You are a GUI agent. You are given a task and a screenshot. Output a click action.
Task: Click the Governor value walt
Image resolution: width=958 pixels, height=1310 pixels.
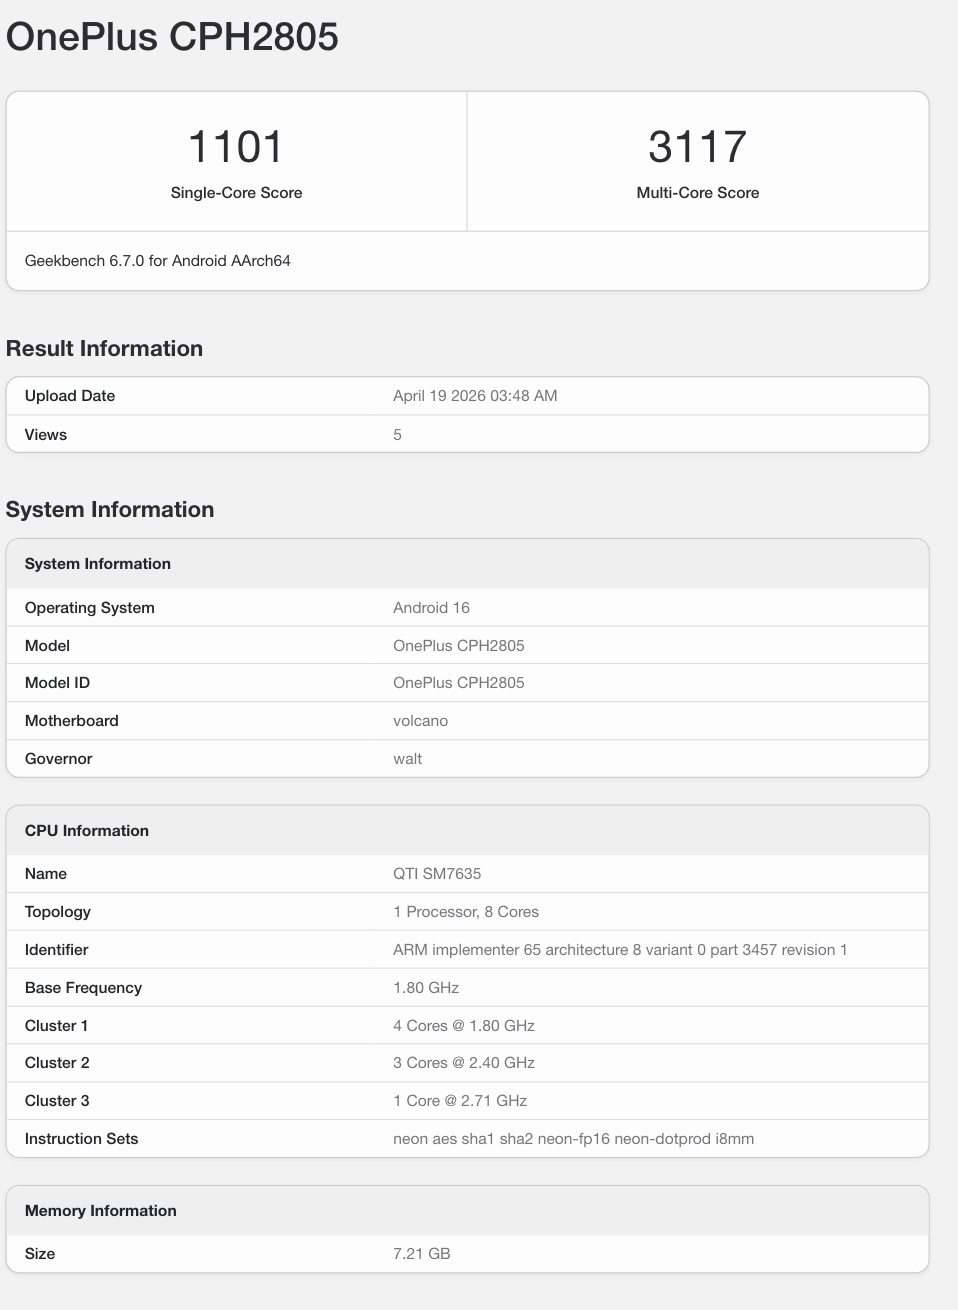pos(407,759)
